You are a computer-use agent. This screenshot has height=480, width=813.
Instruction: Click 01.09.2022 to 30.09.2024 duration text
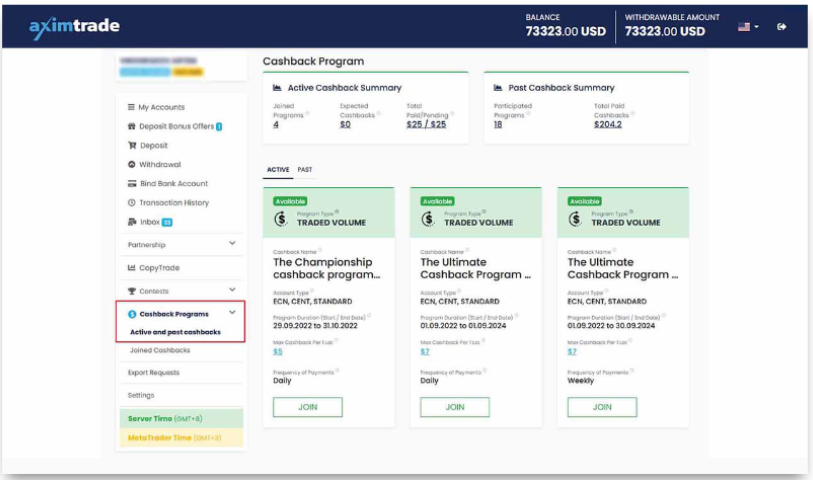point(611,326)
